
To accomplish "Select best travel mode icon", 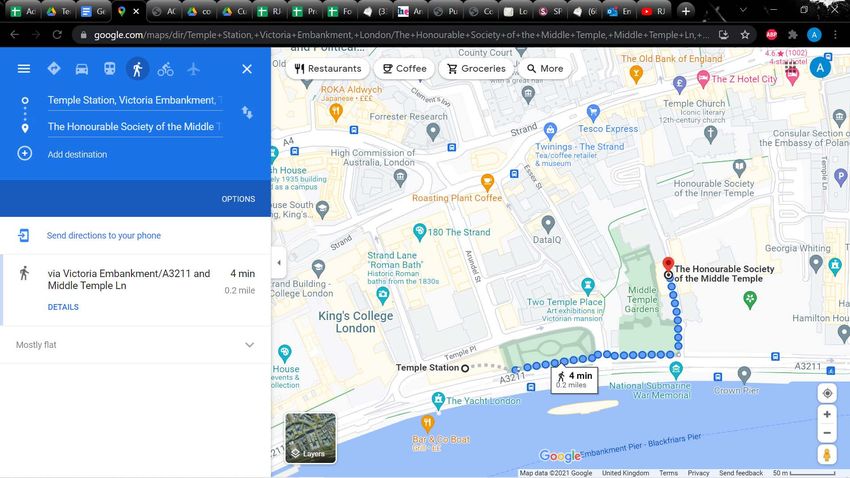I will point(54,69).
